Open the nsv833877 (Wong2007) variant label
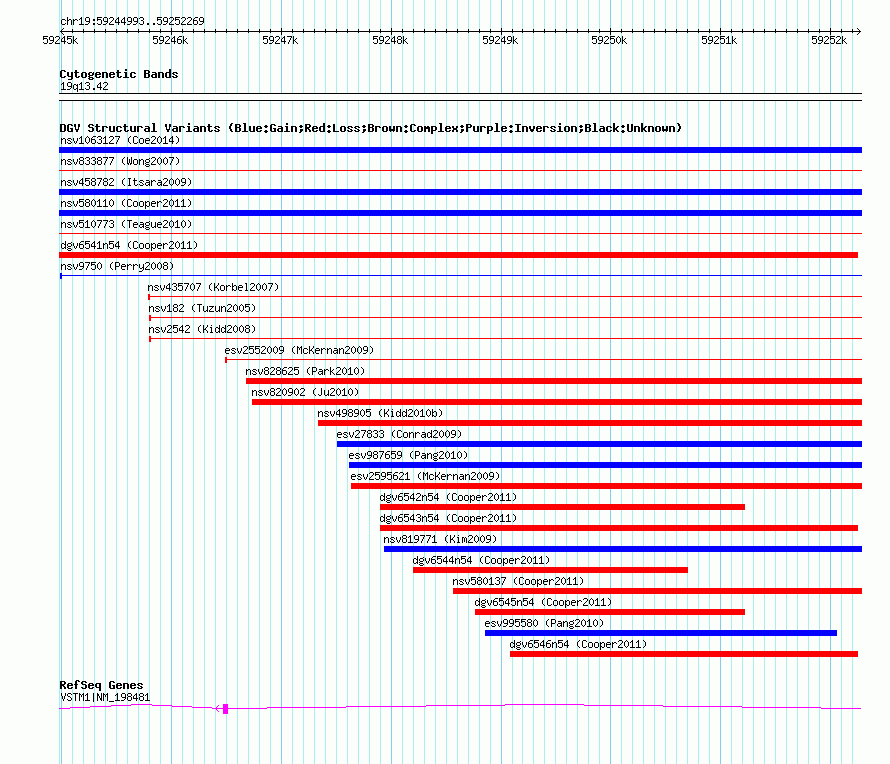 pos(120,161)
